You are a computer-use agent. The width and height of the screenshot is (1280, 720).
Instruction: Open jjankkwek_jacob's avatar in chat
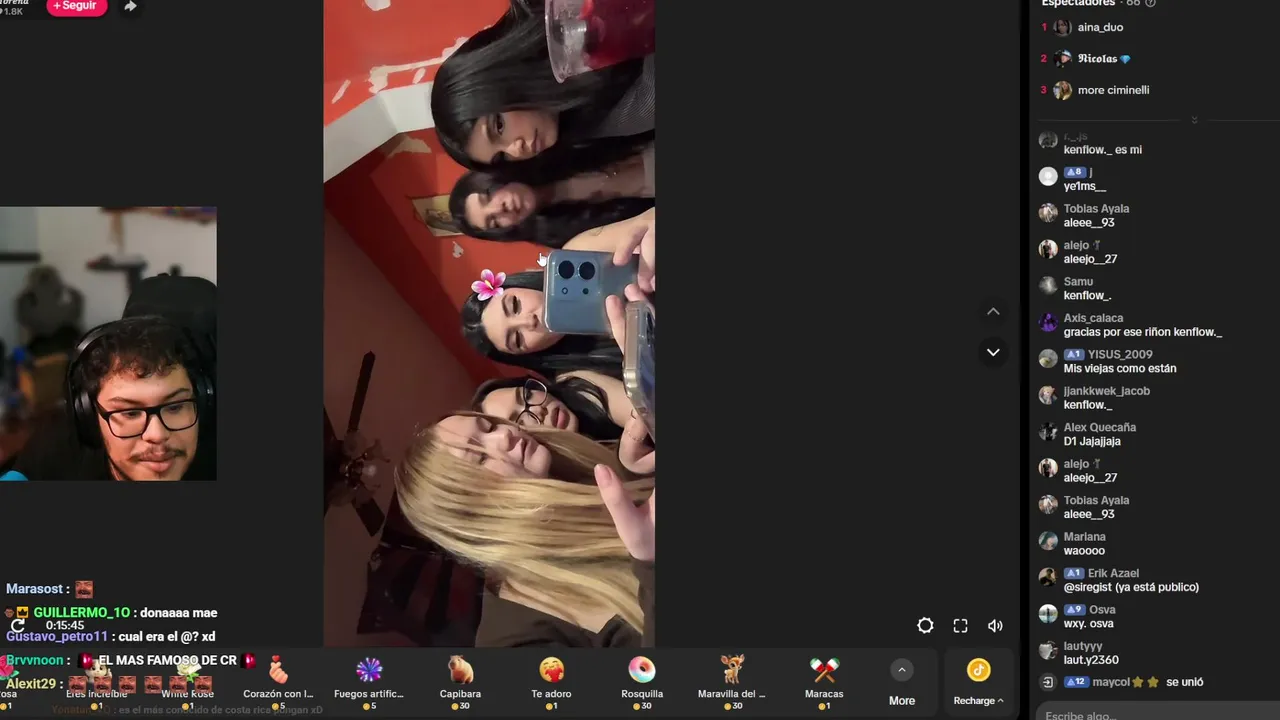(1048, 395)
